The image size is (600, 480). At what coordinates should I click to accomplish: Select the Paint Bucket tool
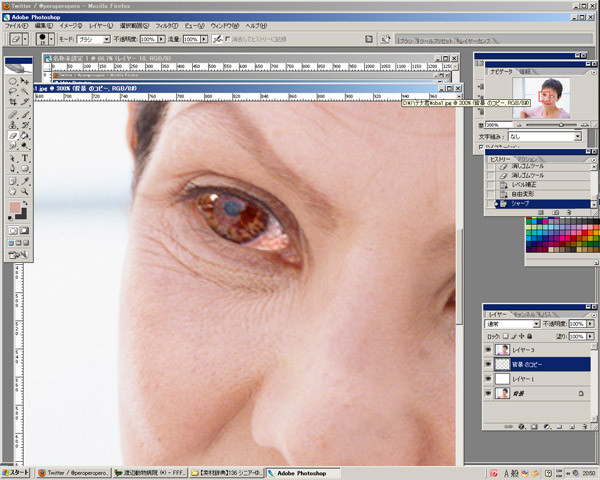click(24, 135)
